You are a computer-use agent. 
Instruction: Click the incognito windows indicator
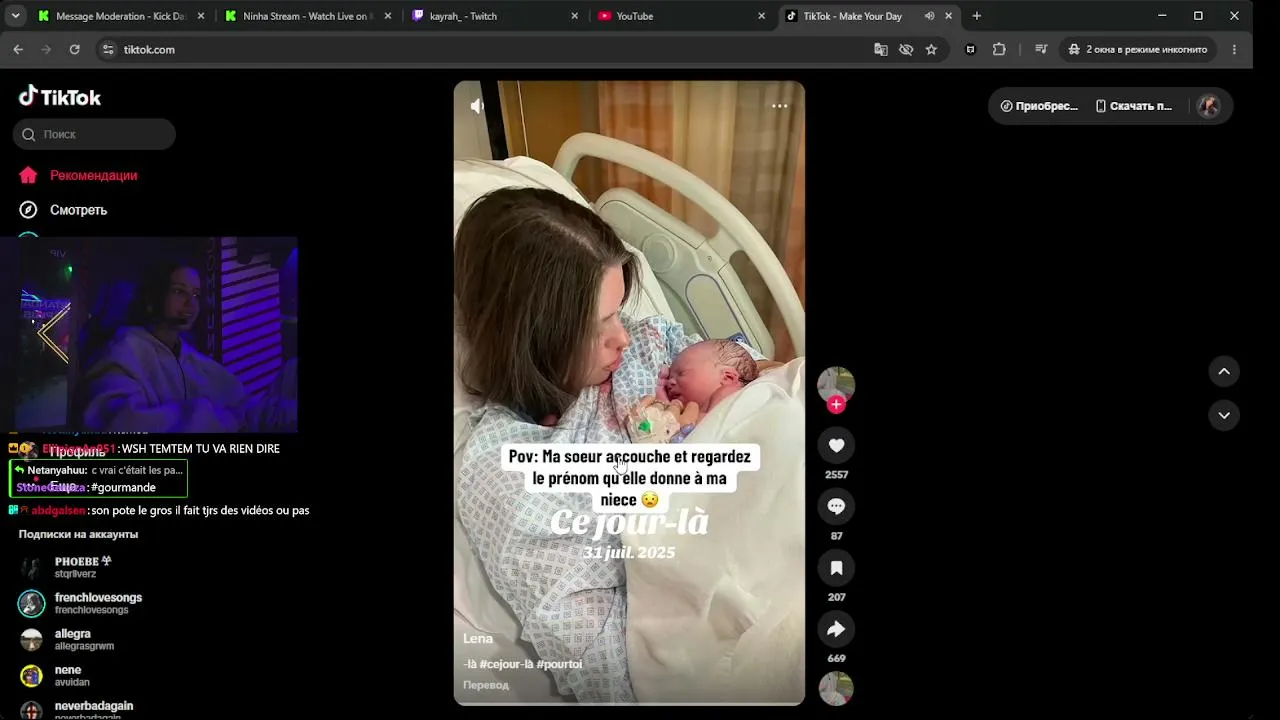coord(1138,49)
